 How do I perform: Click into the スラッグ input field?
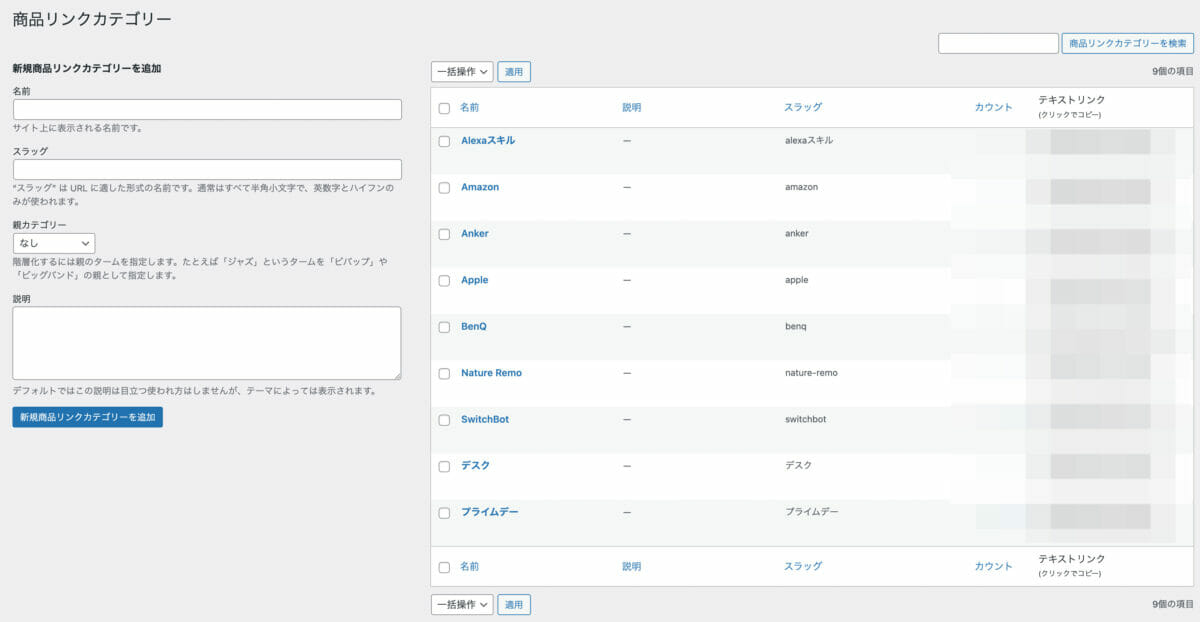pos(207,169)
